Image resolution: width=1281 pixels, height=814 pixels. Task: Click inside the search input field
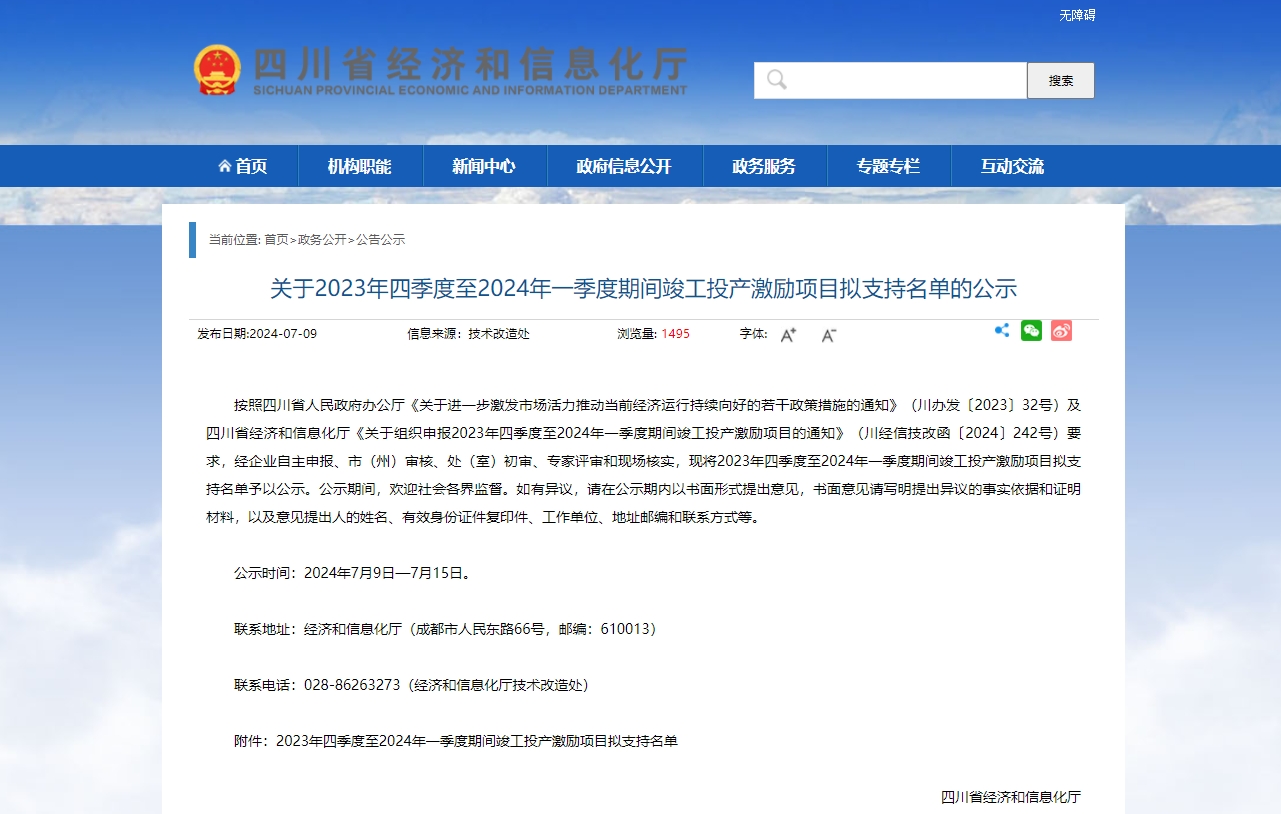890,80
